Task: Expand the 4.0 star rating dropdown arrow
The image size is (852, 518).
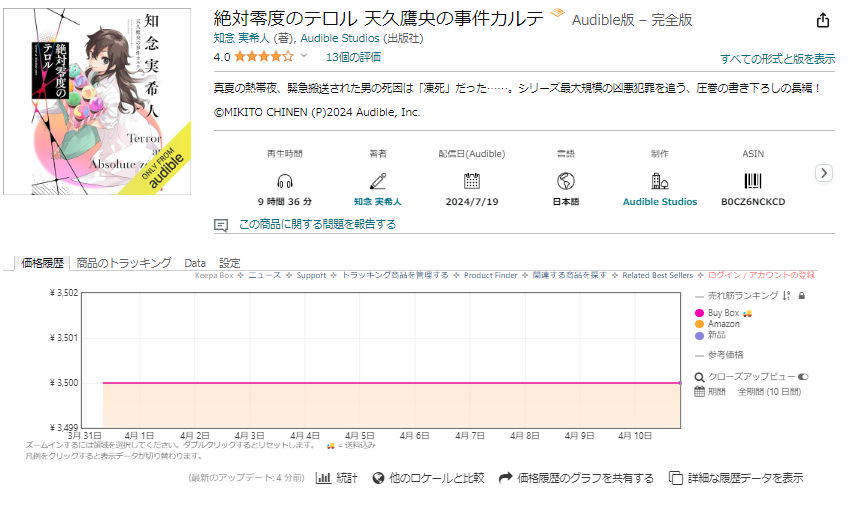Action: 304,55
